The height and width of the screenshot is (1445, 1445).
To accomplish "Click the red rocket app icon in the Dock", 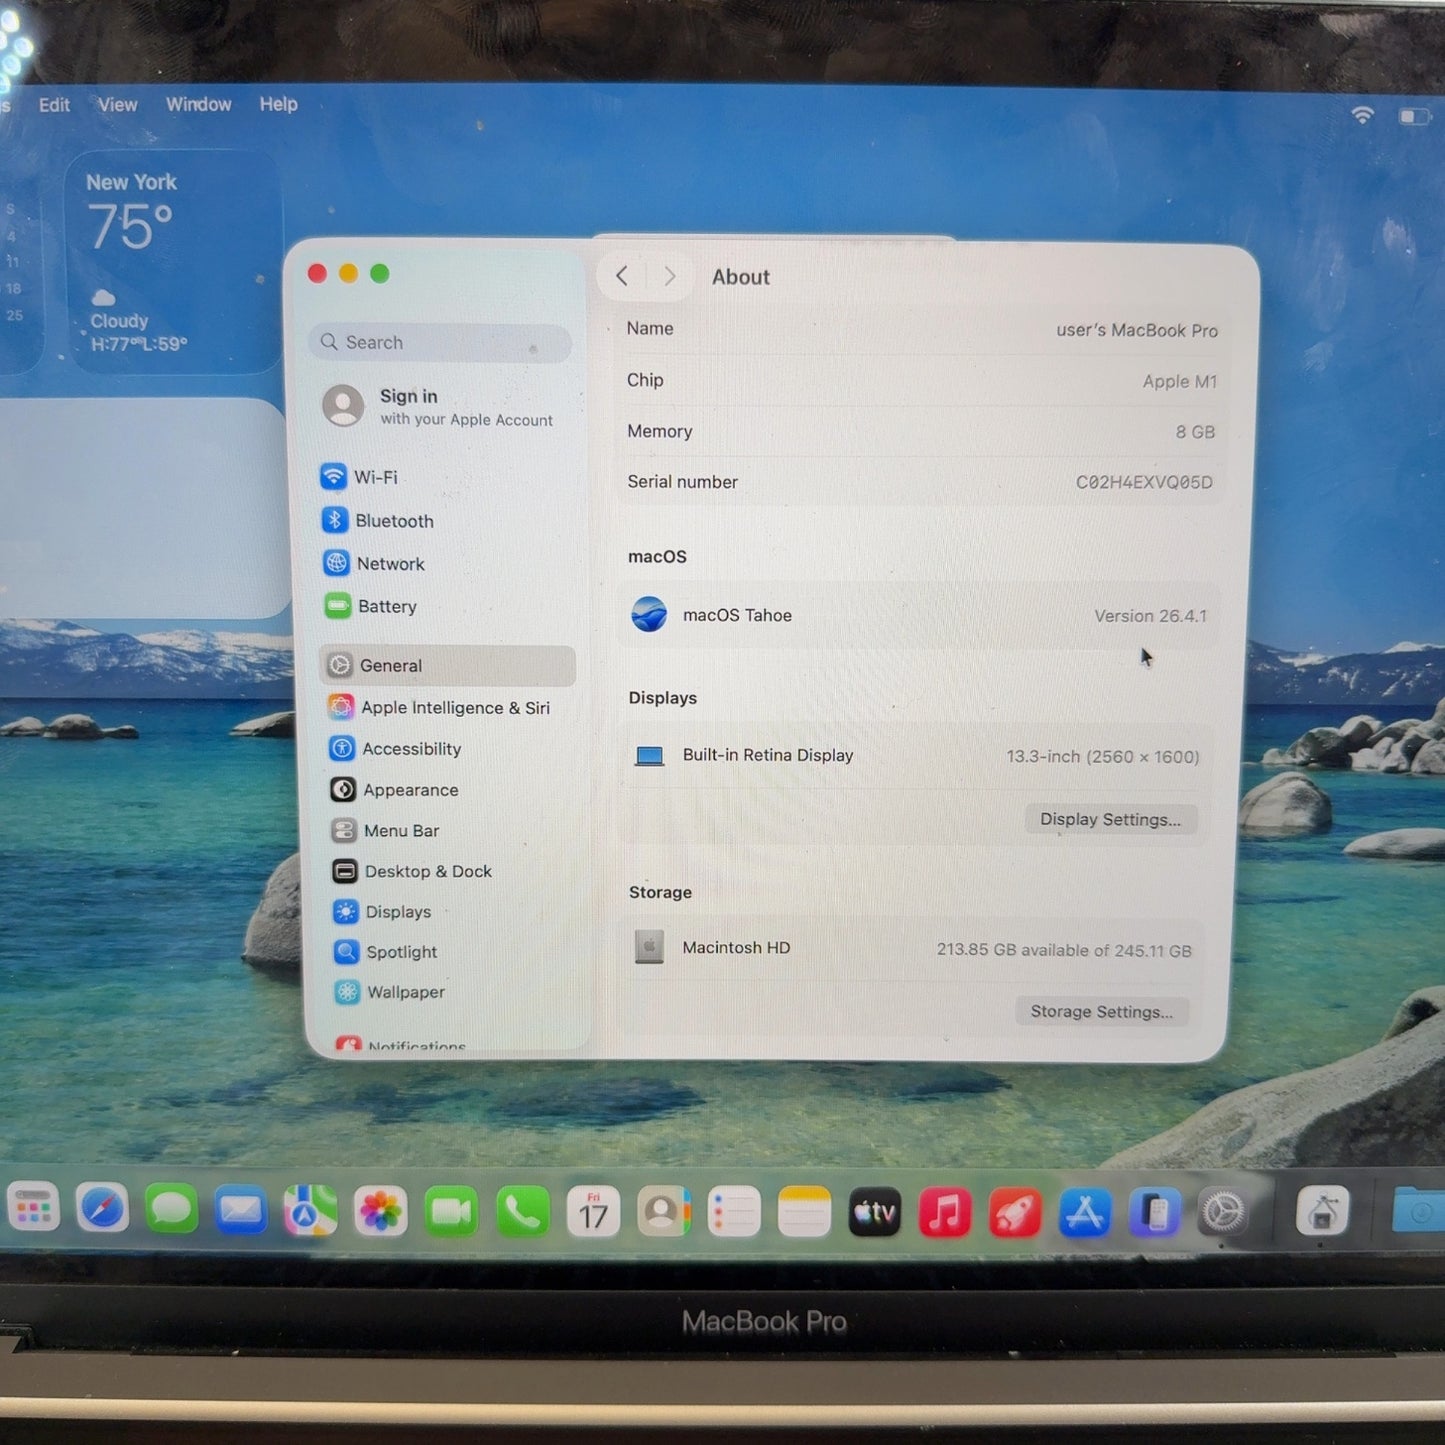I will [x=1015, y=1212].
